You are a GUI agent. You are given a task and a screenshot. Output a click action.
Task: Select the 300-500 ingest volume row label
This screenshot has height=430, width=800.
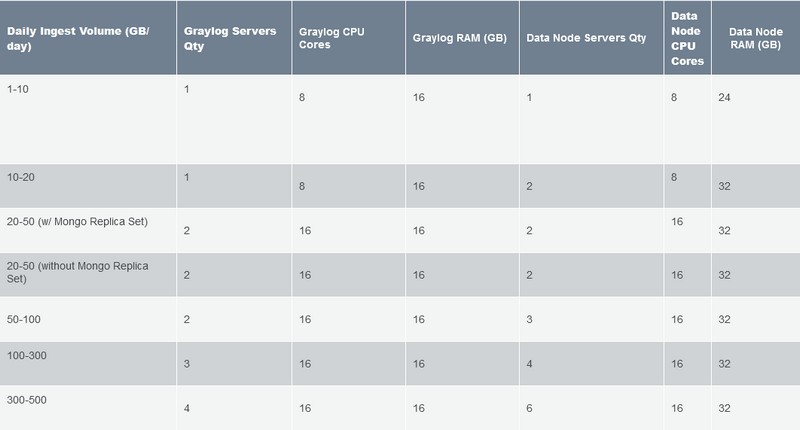click(x=29, y=400)
